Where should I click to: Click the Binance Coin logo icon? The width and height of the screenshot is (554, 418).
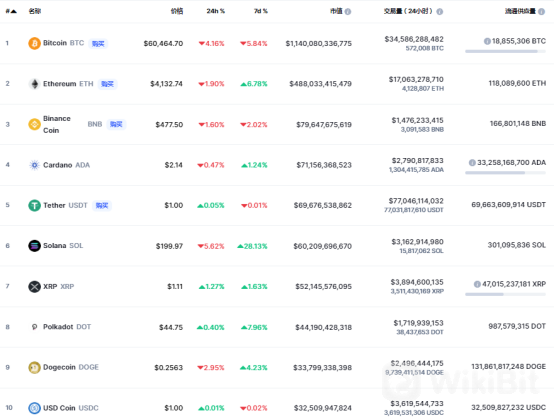coord(34,124)
